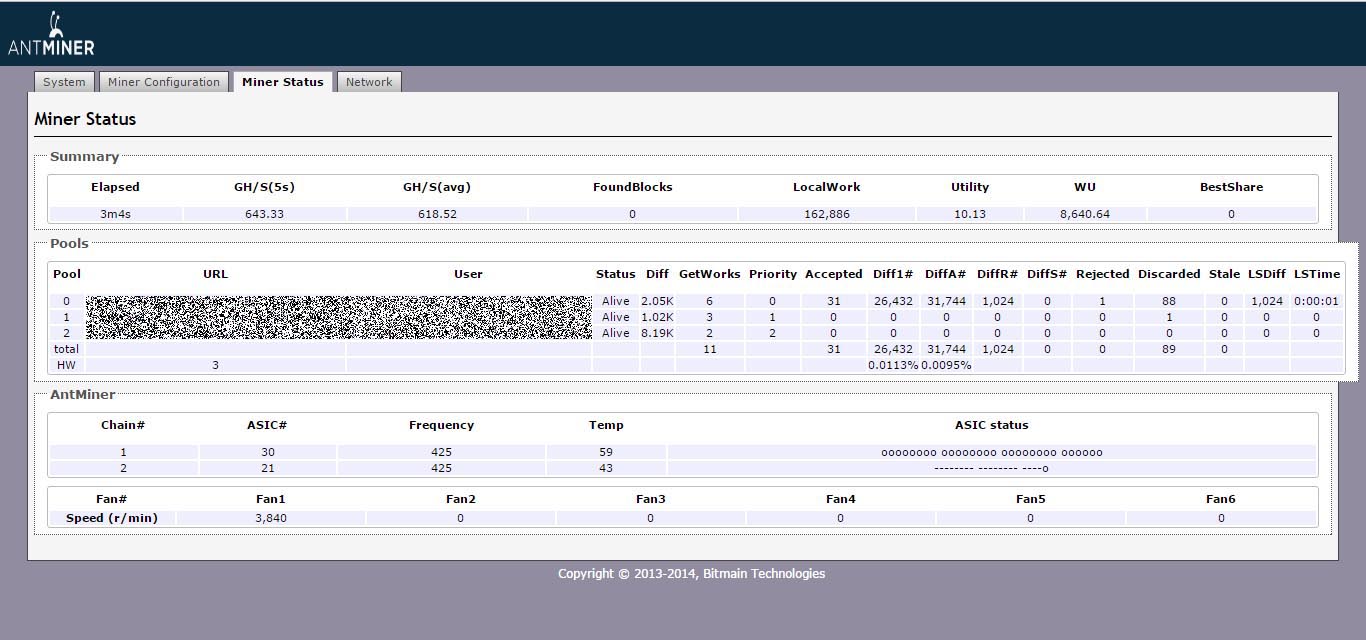Switch to Miner Configuration tab
Viewport: 1366px width, 640px height.
tap(164, 82)
